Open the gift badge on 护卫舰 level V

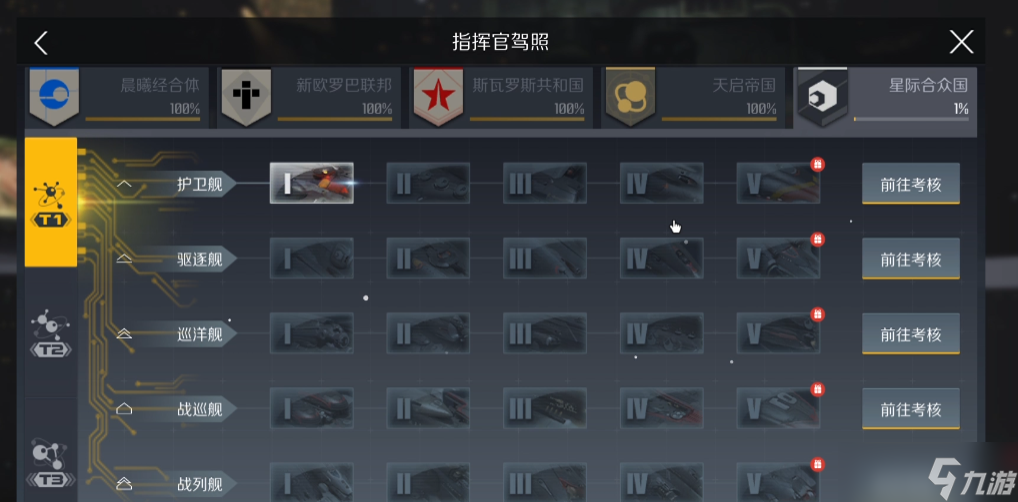tap(818, 164)
